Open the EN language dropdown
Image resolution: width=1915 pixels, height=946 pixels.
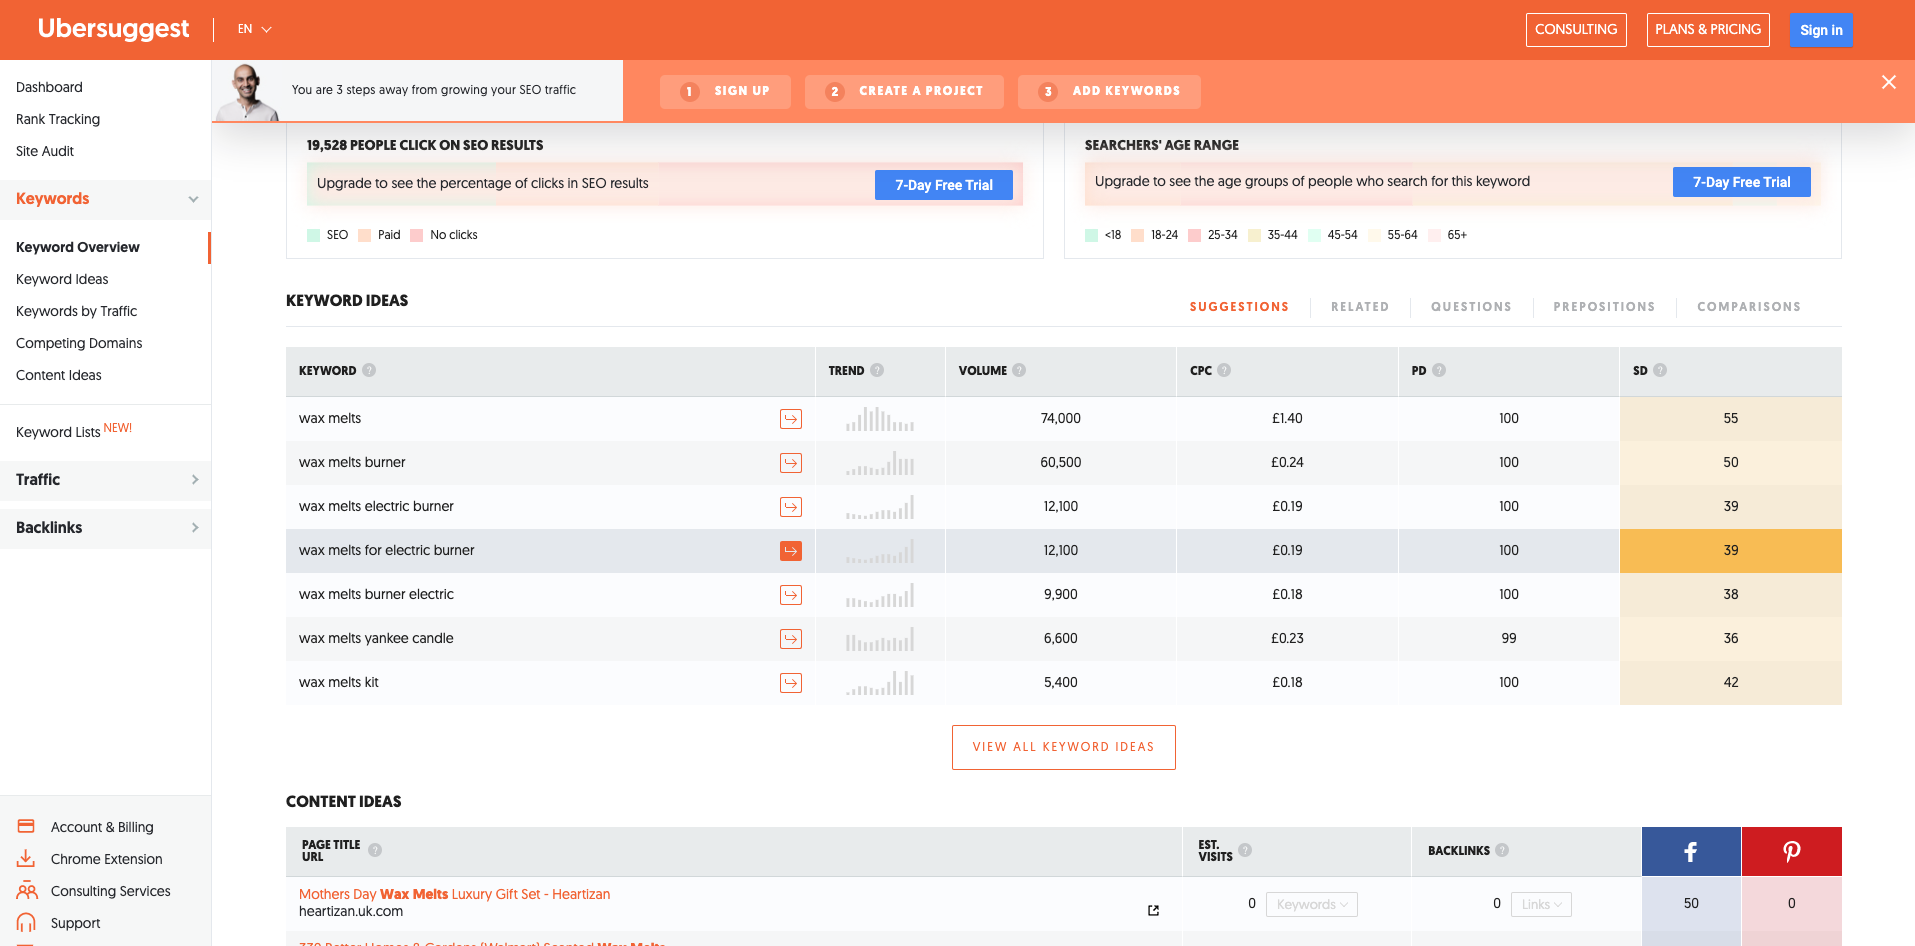click(x=255, y=29)
